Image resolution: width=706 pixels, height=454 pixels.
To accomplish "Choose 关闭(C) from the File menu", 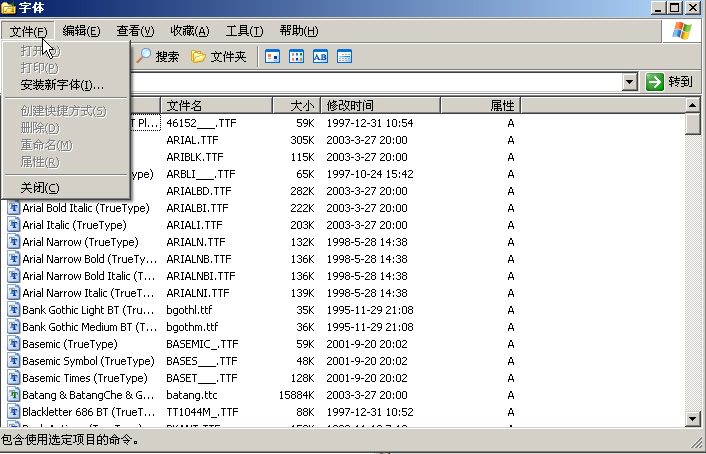I will coord(66,187).
